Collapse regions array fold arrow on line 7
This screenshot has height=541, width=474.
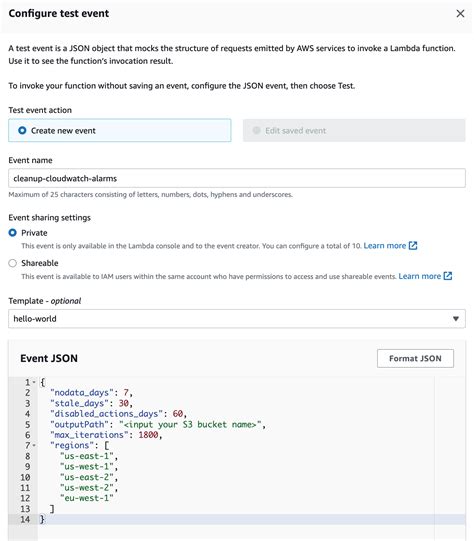click(x=34, y=445)
